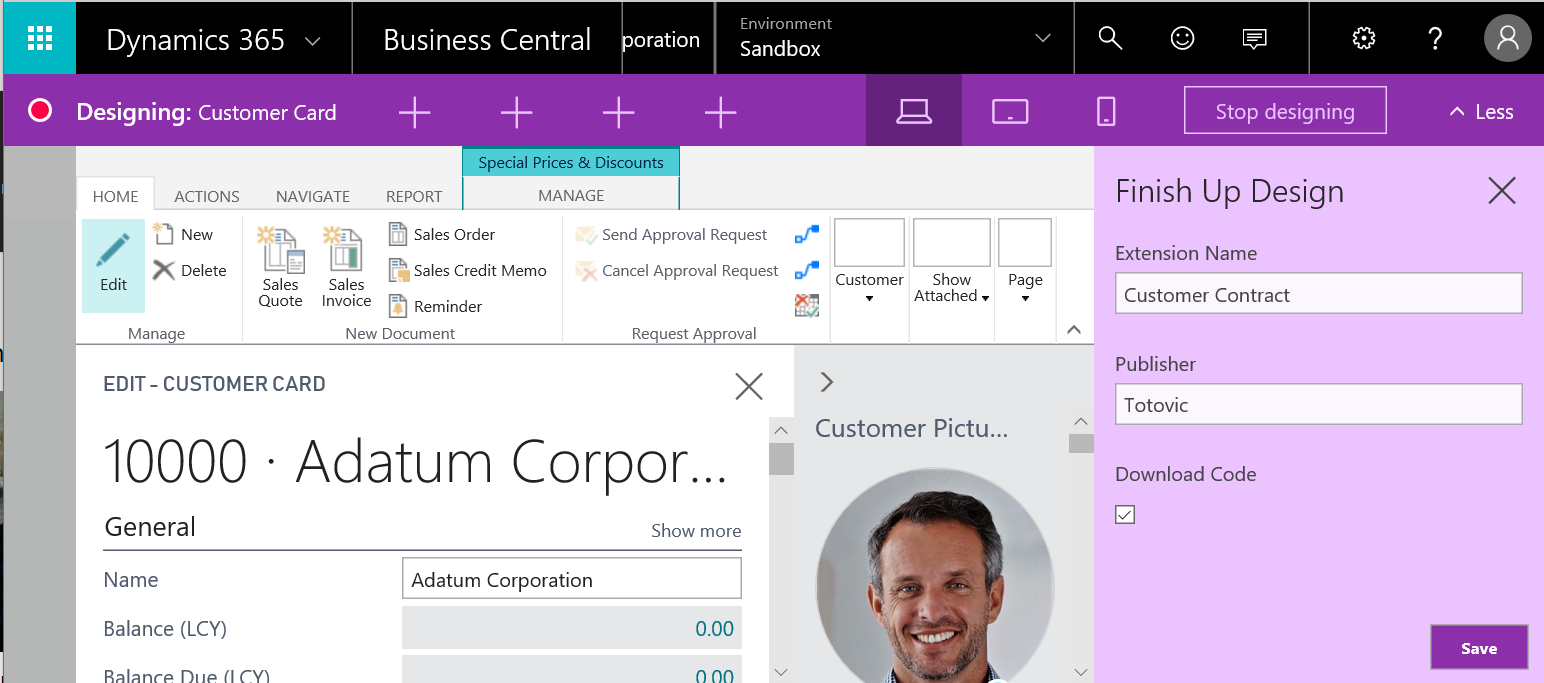Switch to phone preview mode
The width and height of the screenshot is (1544, 683).
[x=1105, y=111]
